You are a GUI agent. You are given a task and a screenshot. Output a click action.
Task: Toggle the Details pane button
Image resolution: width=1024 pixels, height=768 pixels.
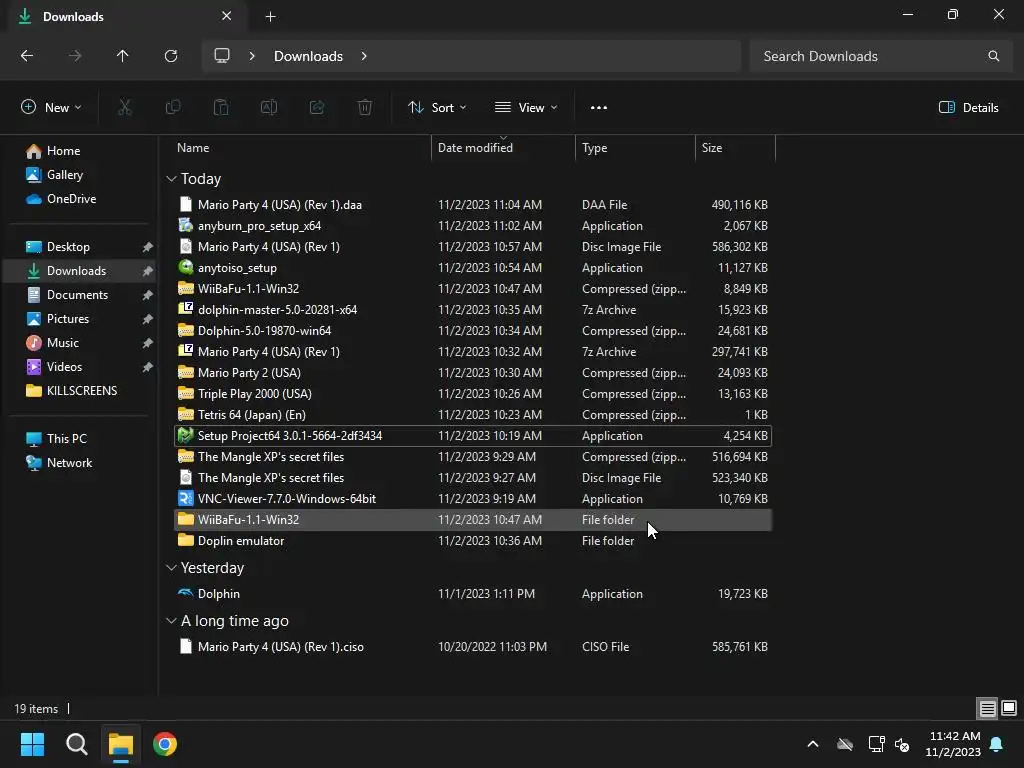click(968, 108)
